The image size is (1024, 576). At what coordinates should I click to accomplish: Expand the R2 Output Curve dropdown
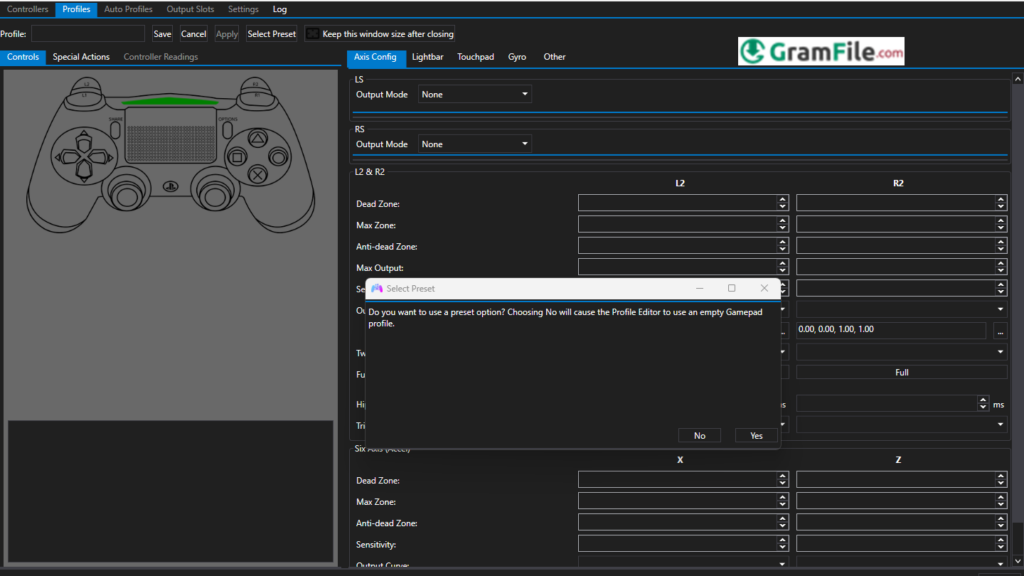click(x=998, y=308)
